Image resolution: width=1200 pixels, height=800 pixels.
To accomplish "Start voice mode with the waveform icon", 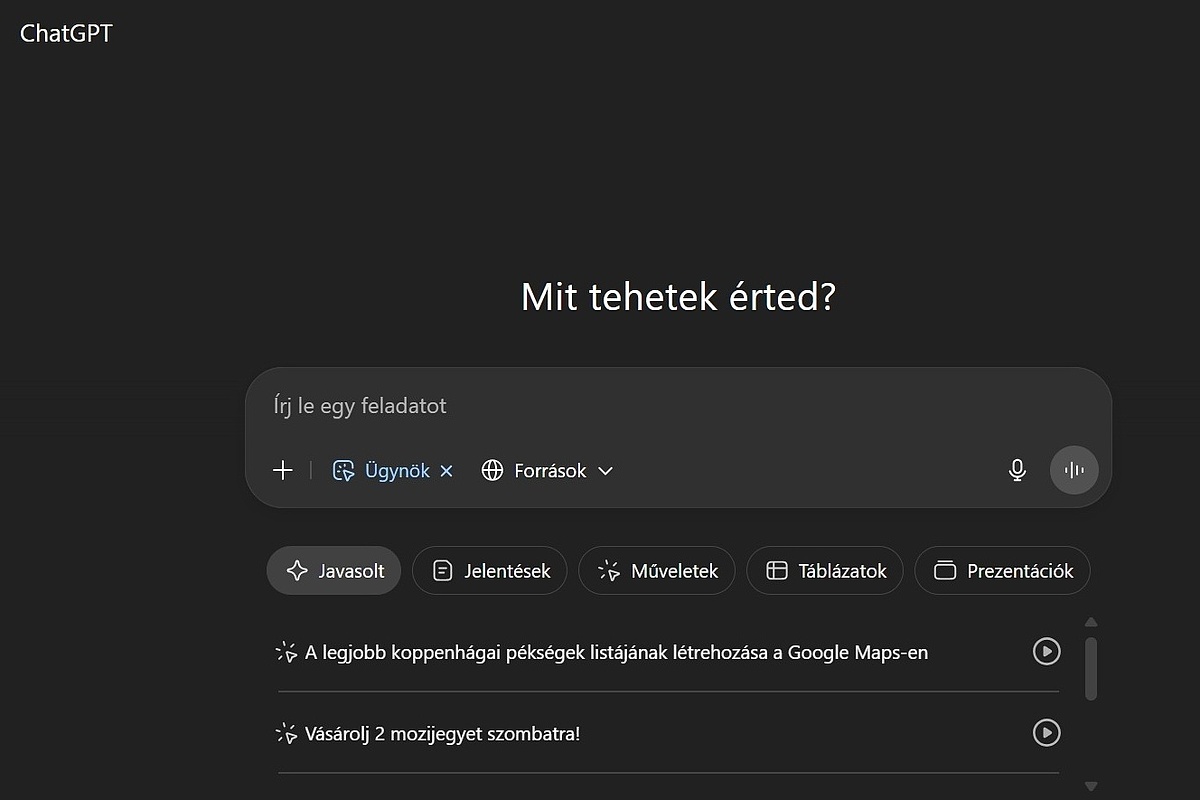I will coord(1074,470).
